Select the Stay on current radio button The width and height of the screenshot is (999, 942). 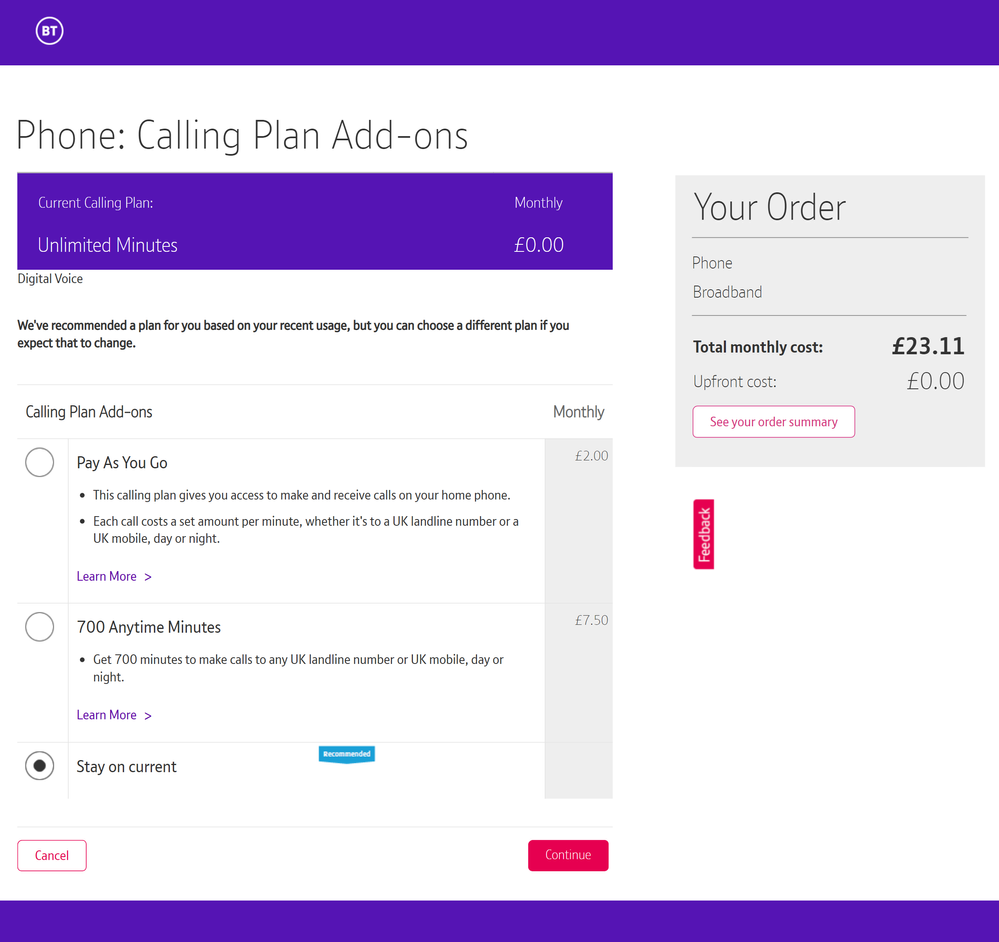tap(40, 766)
